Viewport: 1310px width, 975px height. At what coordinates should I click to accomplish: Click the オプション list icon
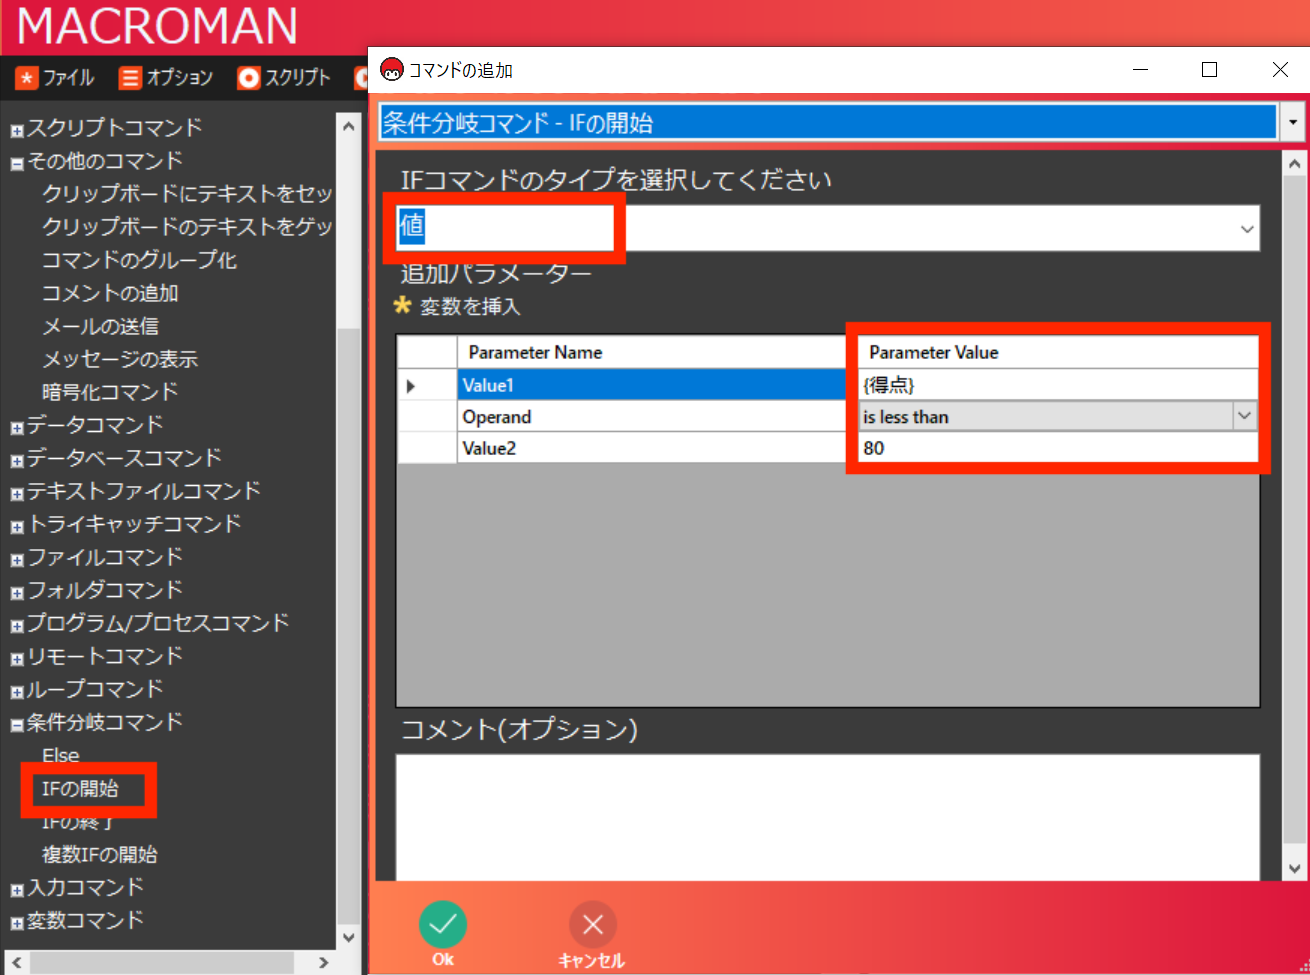130,78
